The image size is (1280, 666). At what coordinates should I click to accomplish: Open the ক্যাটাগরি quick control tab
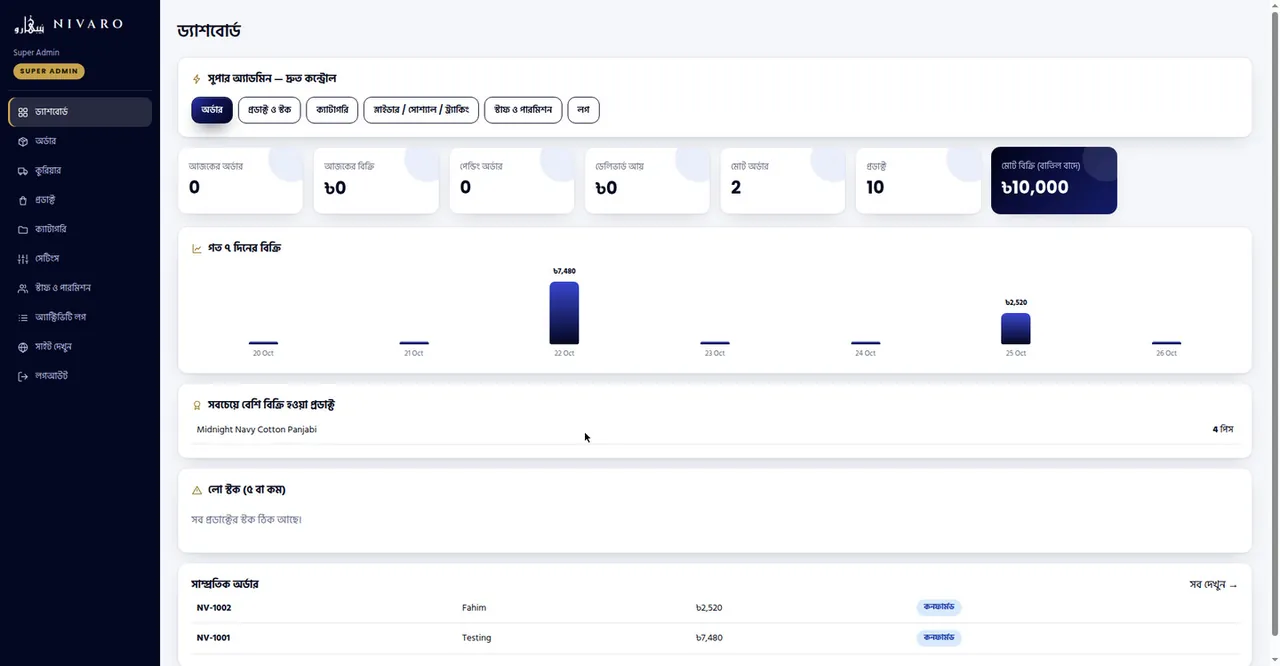click(332, 110)
